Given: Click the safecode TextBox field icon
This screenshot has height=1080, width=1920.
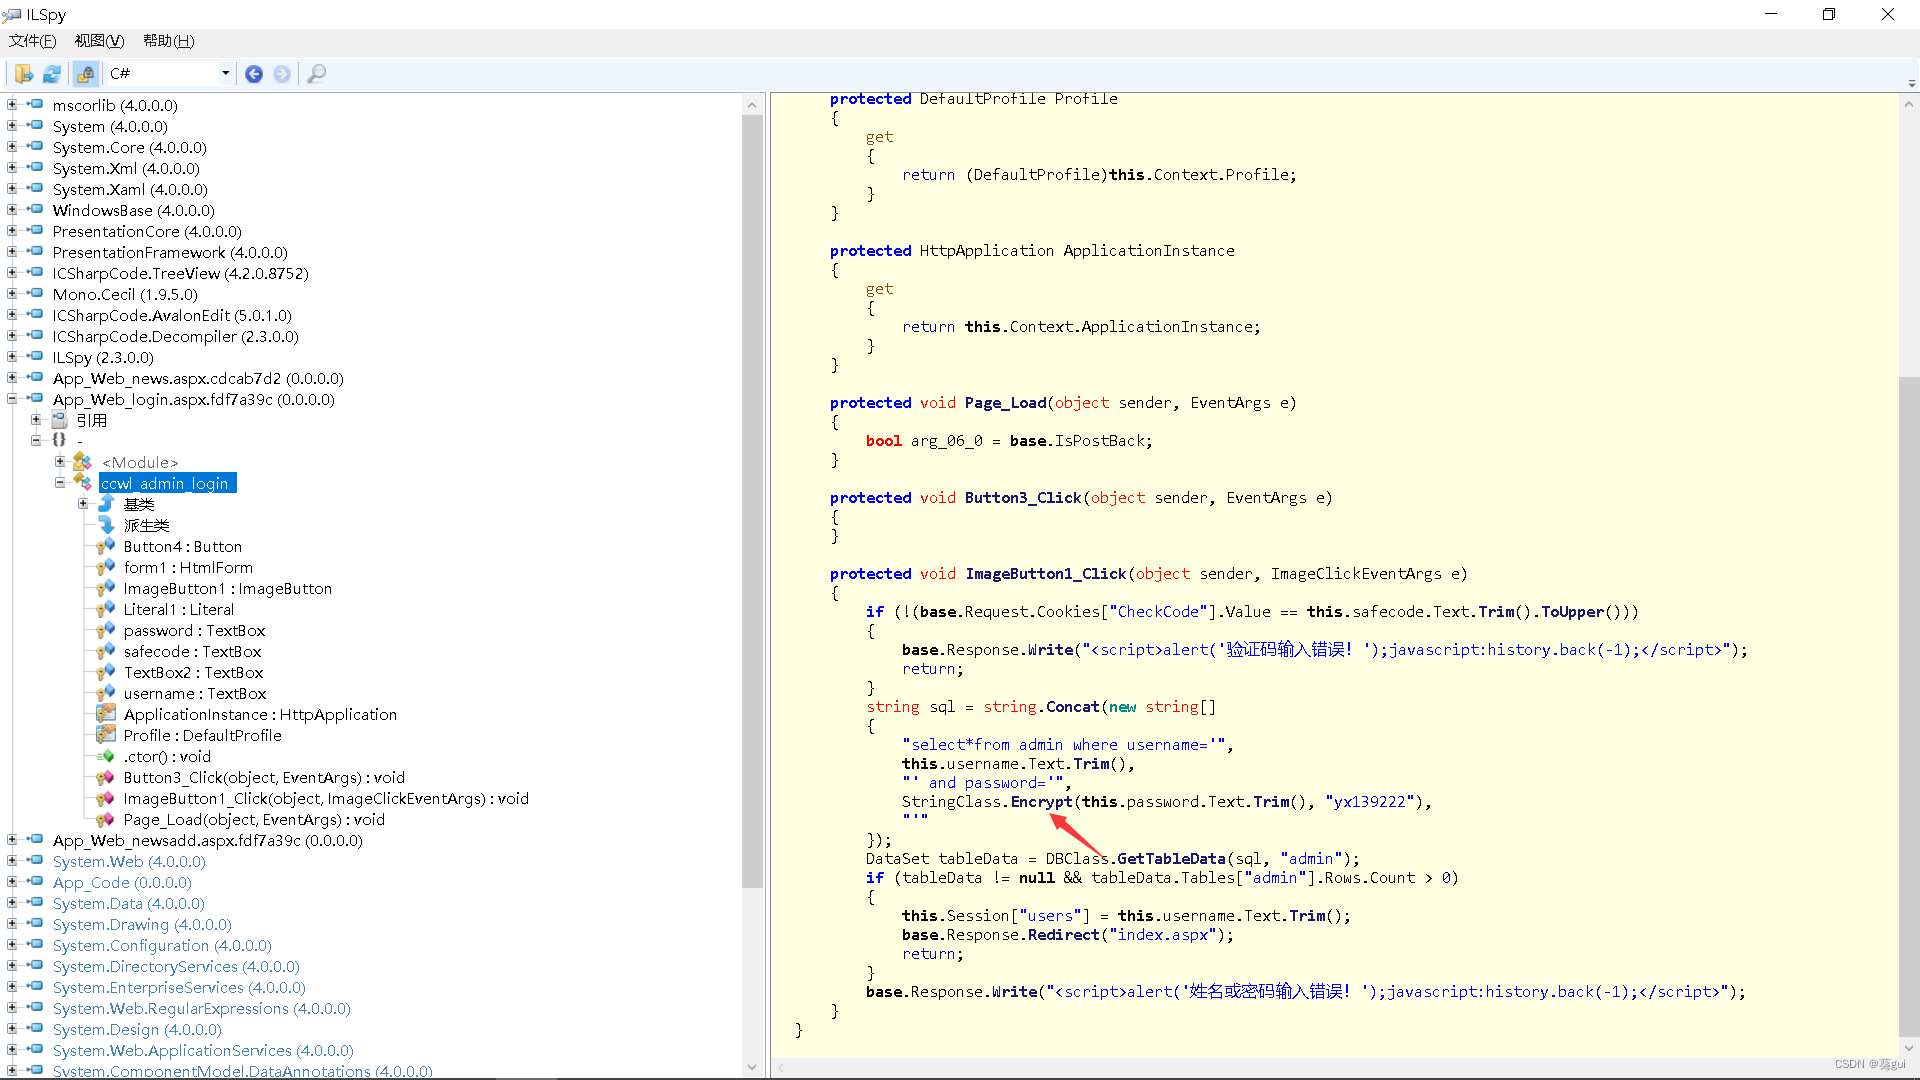Looking at the screenshot, I should [106, 650].
